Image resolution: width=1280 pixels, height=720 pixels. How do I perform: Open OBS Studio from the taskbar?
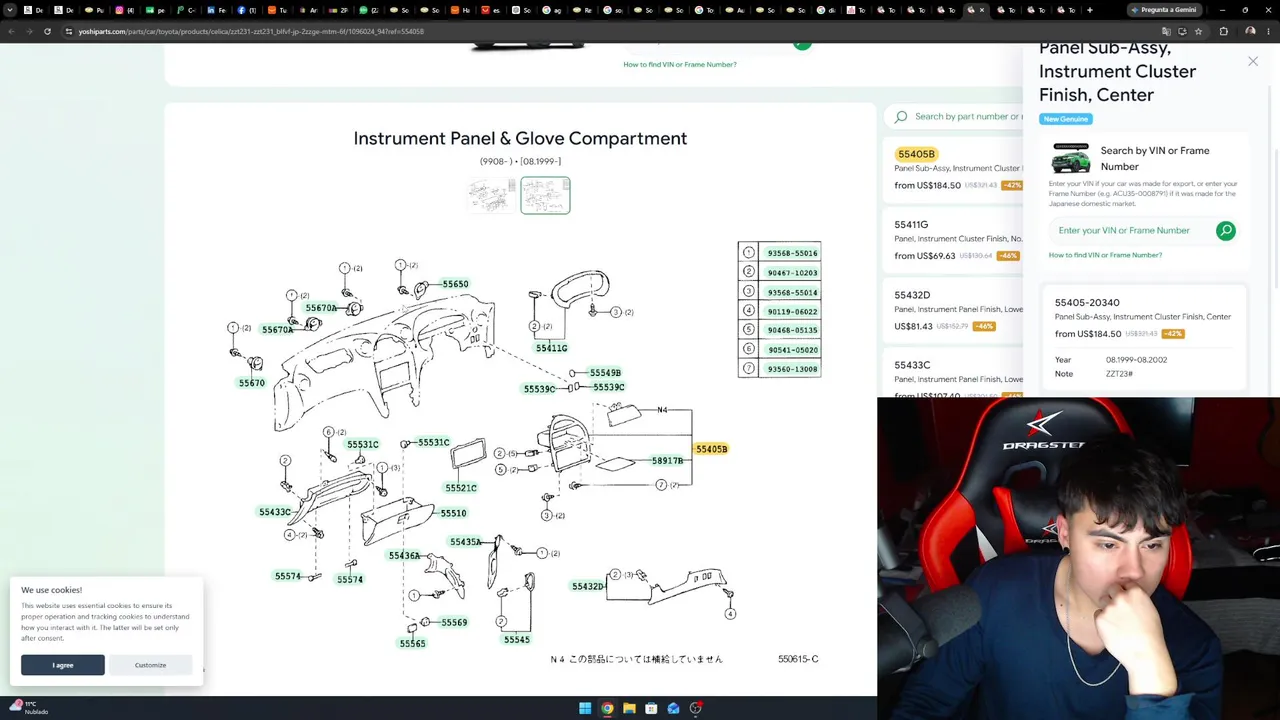695,709
